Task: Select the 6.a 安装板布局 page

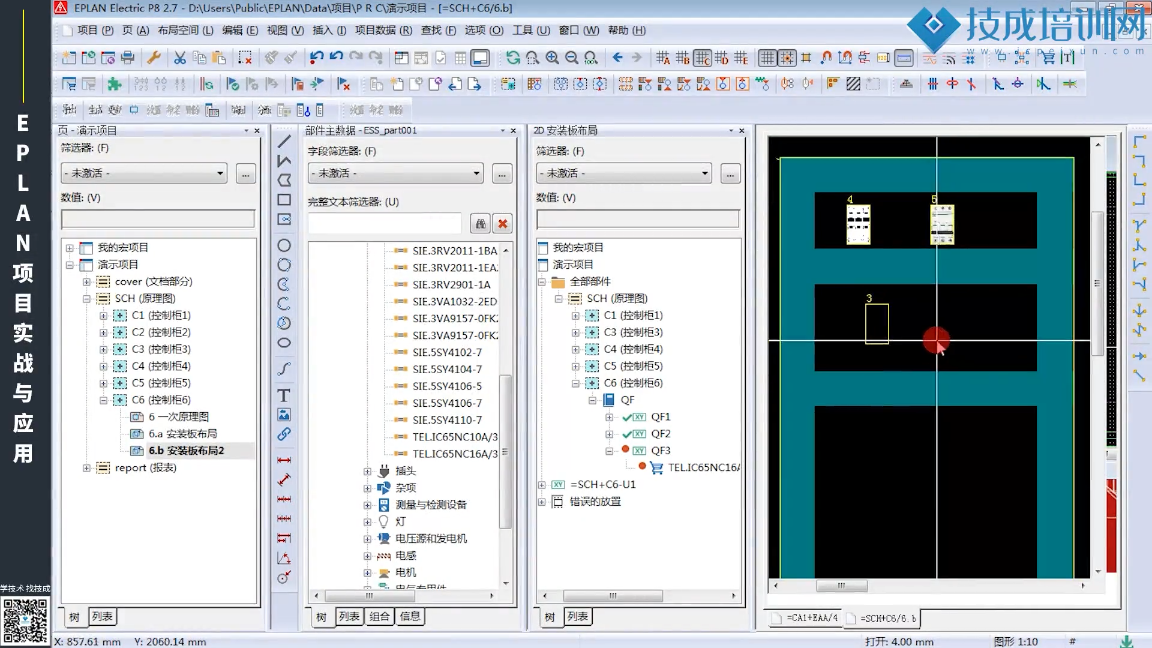Action: pos(182,433)
